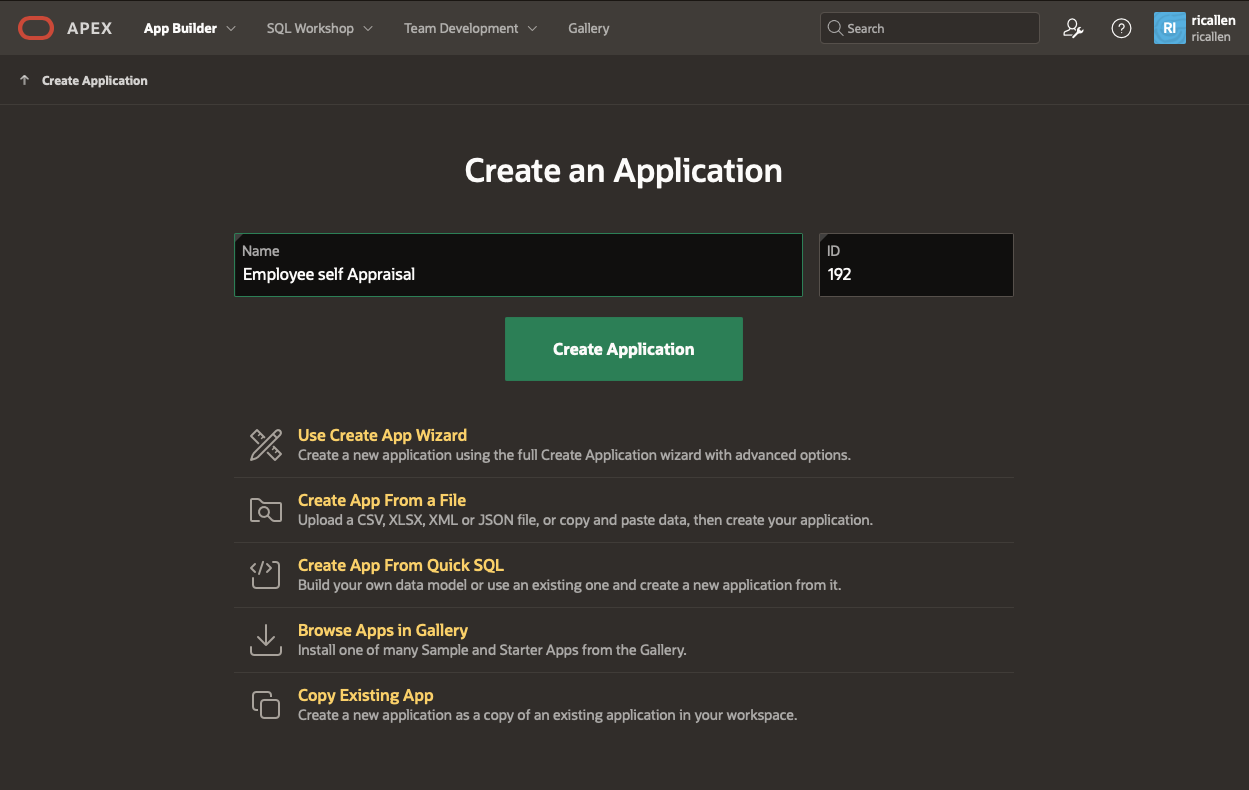Click the Oracle APEX logo icon
Screen dimensions: 1249x790
click(36, 28)
